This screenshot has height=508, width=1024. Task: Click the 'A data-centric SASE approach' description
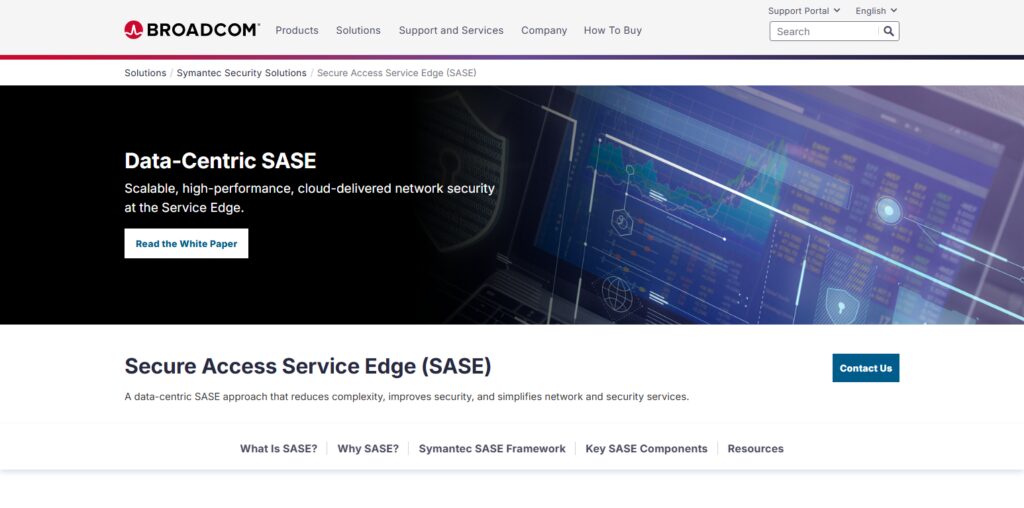[406, 396]
